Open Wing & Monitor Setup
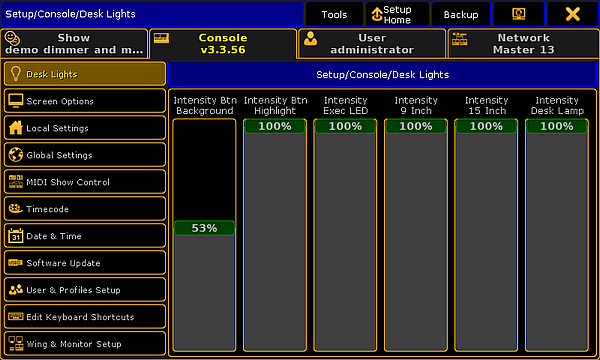Screen dimensions: 600x360 click(85, 344)
